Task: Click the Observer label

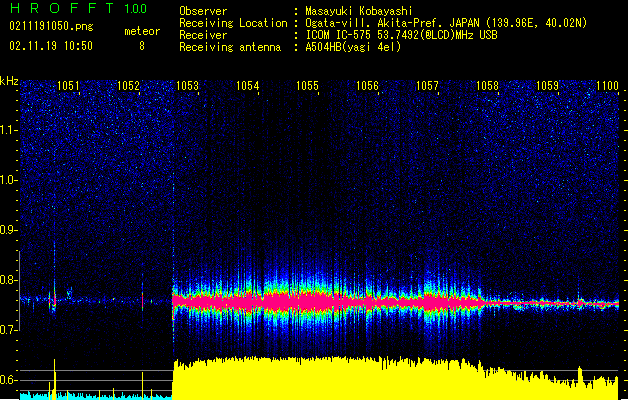Action: [203, 11]
